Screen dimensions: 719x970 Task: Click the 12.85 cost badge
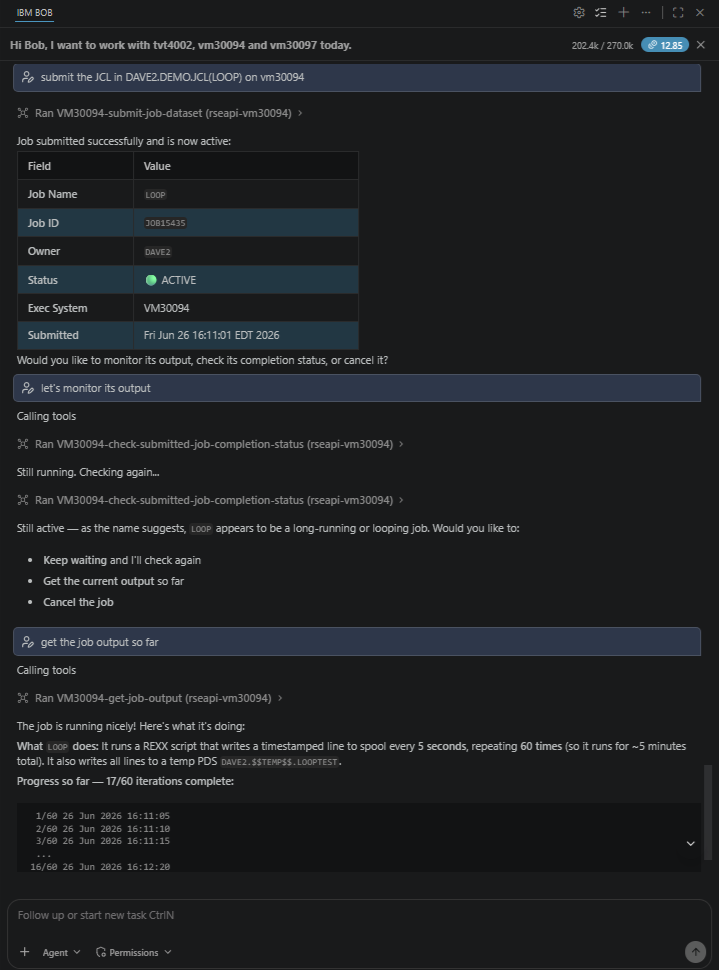click(665, 45)
